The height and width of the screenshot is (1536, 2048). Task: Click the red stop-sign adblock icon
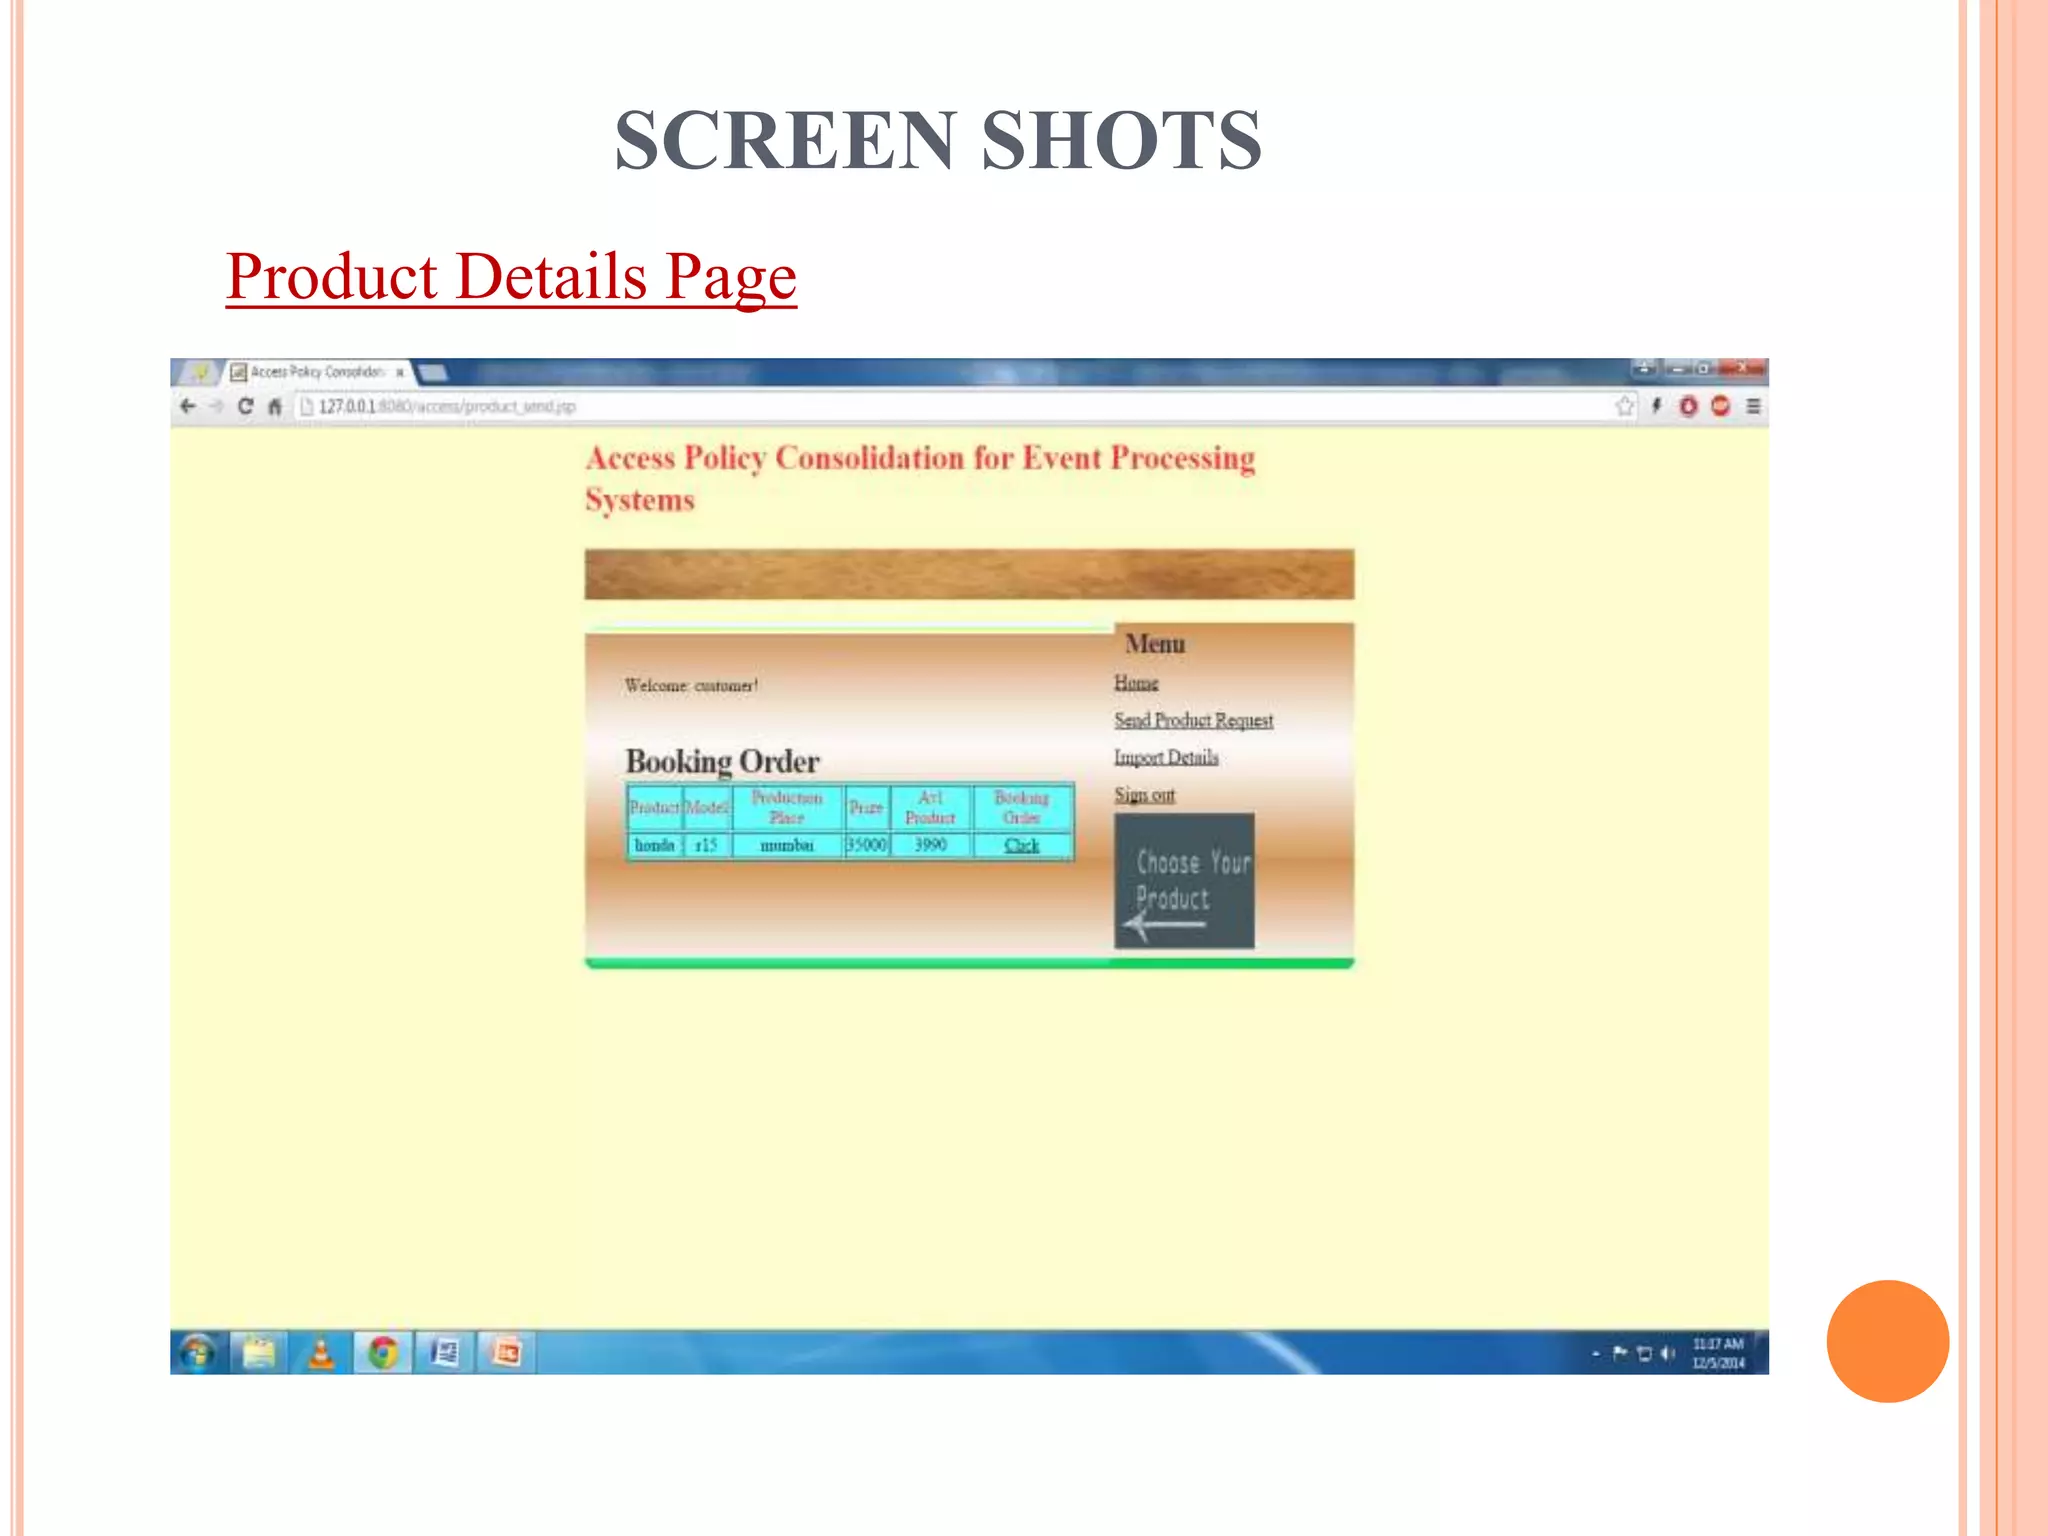pos(1720,406)
